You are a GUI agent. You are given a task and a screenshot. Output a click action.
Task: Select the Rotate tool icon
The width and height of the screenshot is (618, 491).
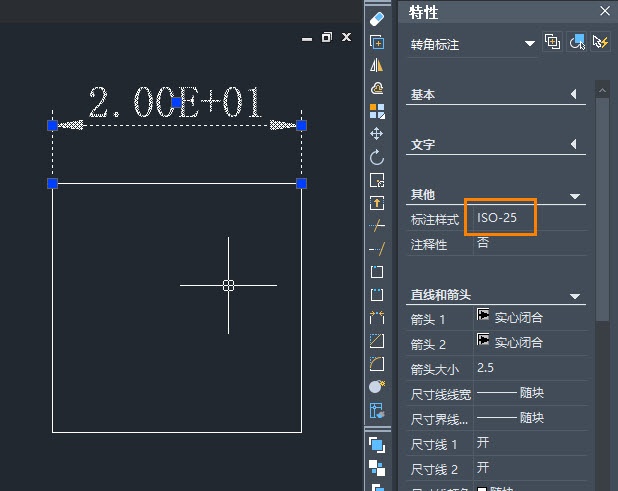377,157
